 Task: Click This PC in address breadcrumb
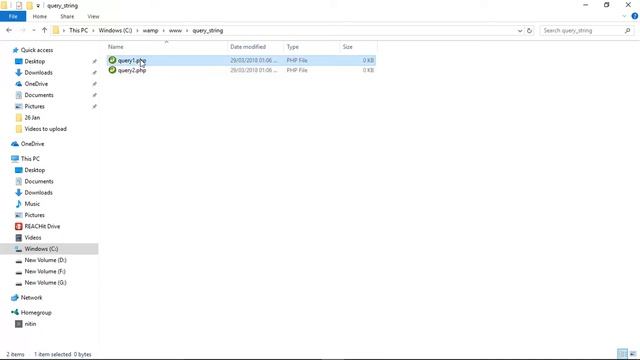tap(78, 31)
